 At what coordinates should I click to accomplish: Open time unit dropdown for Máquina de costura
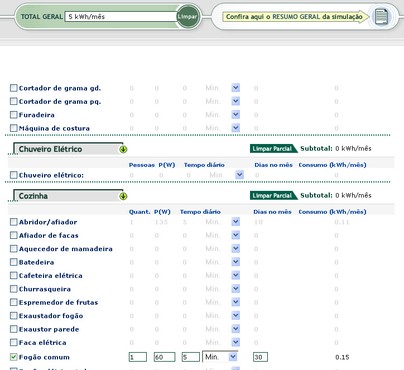point(236,128)
